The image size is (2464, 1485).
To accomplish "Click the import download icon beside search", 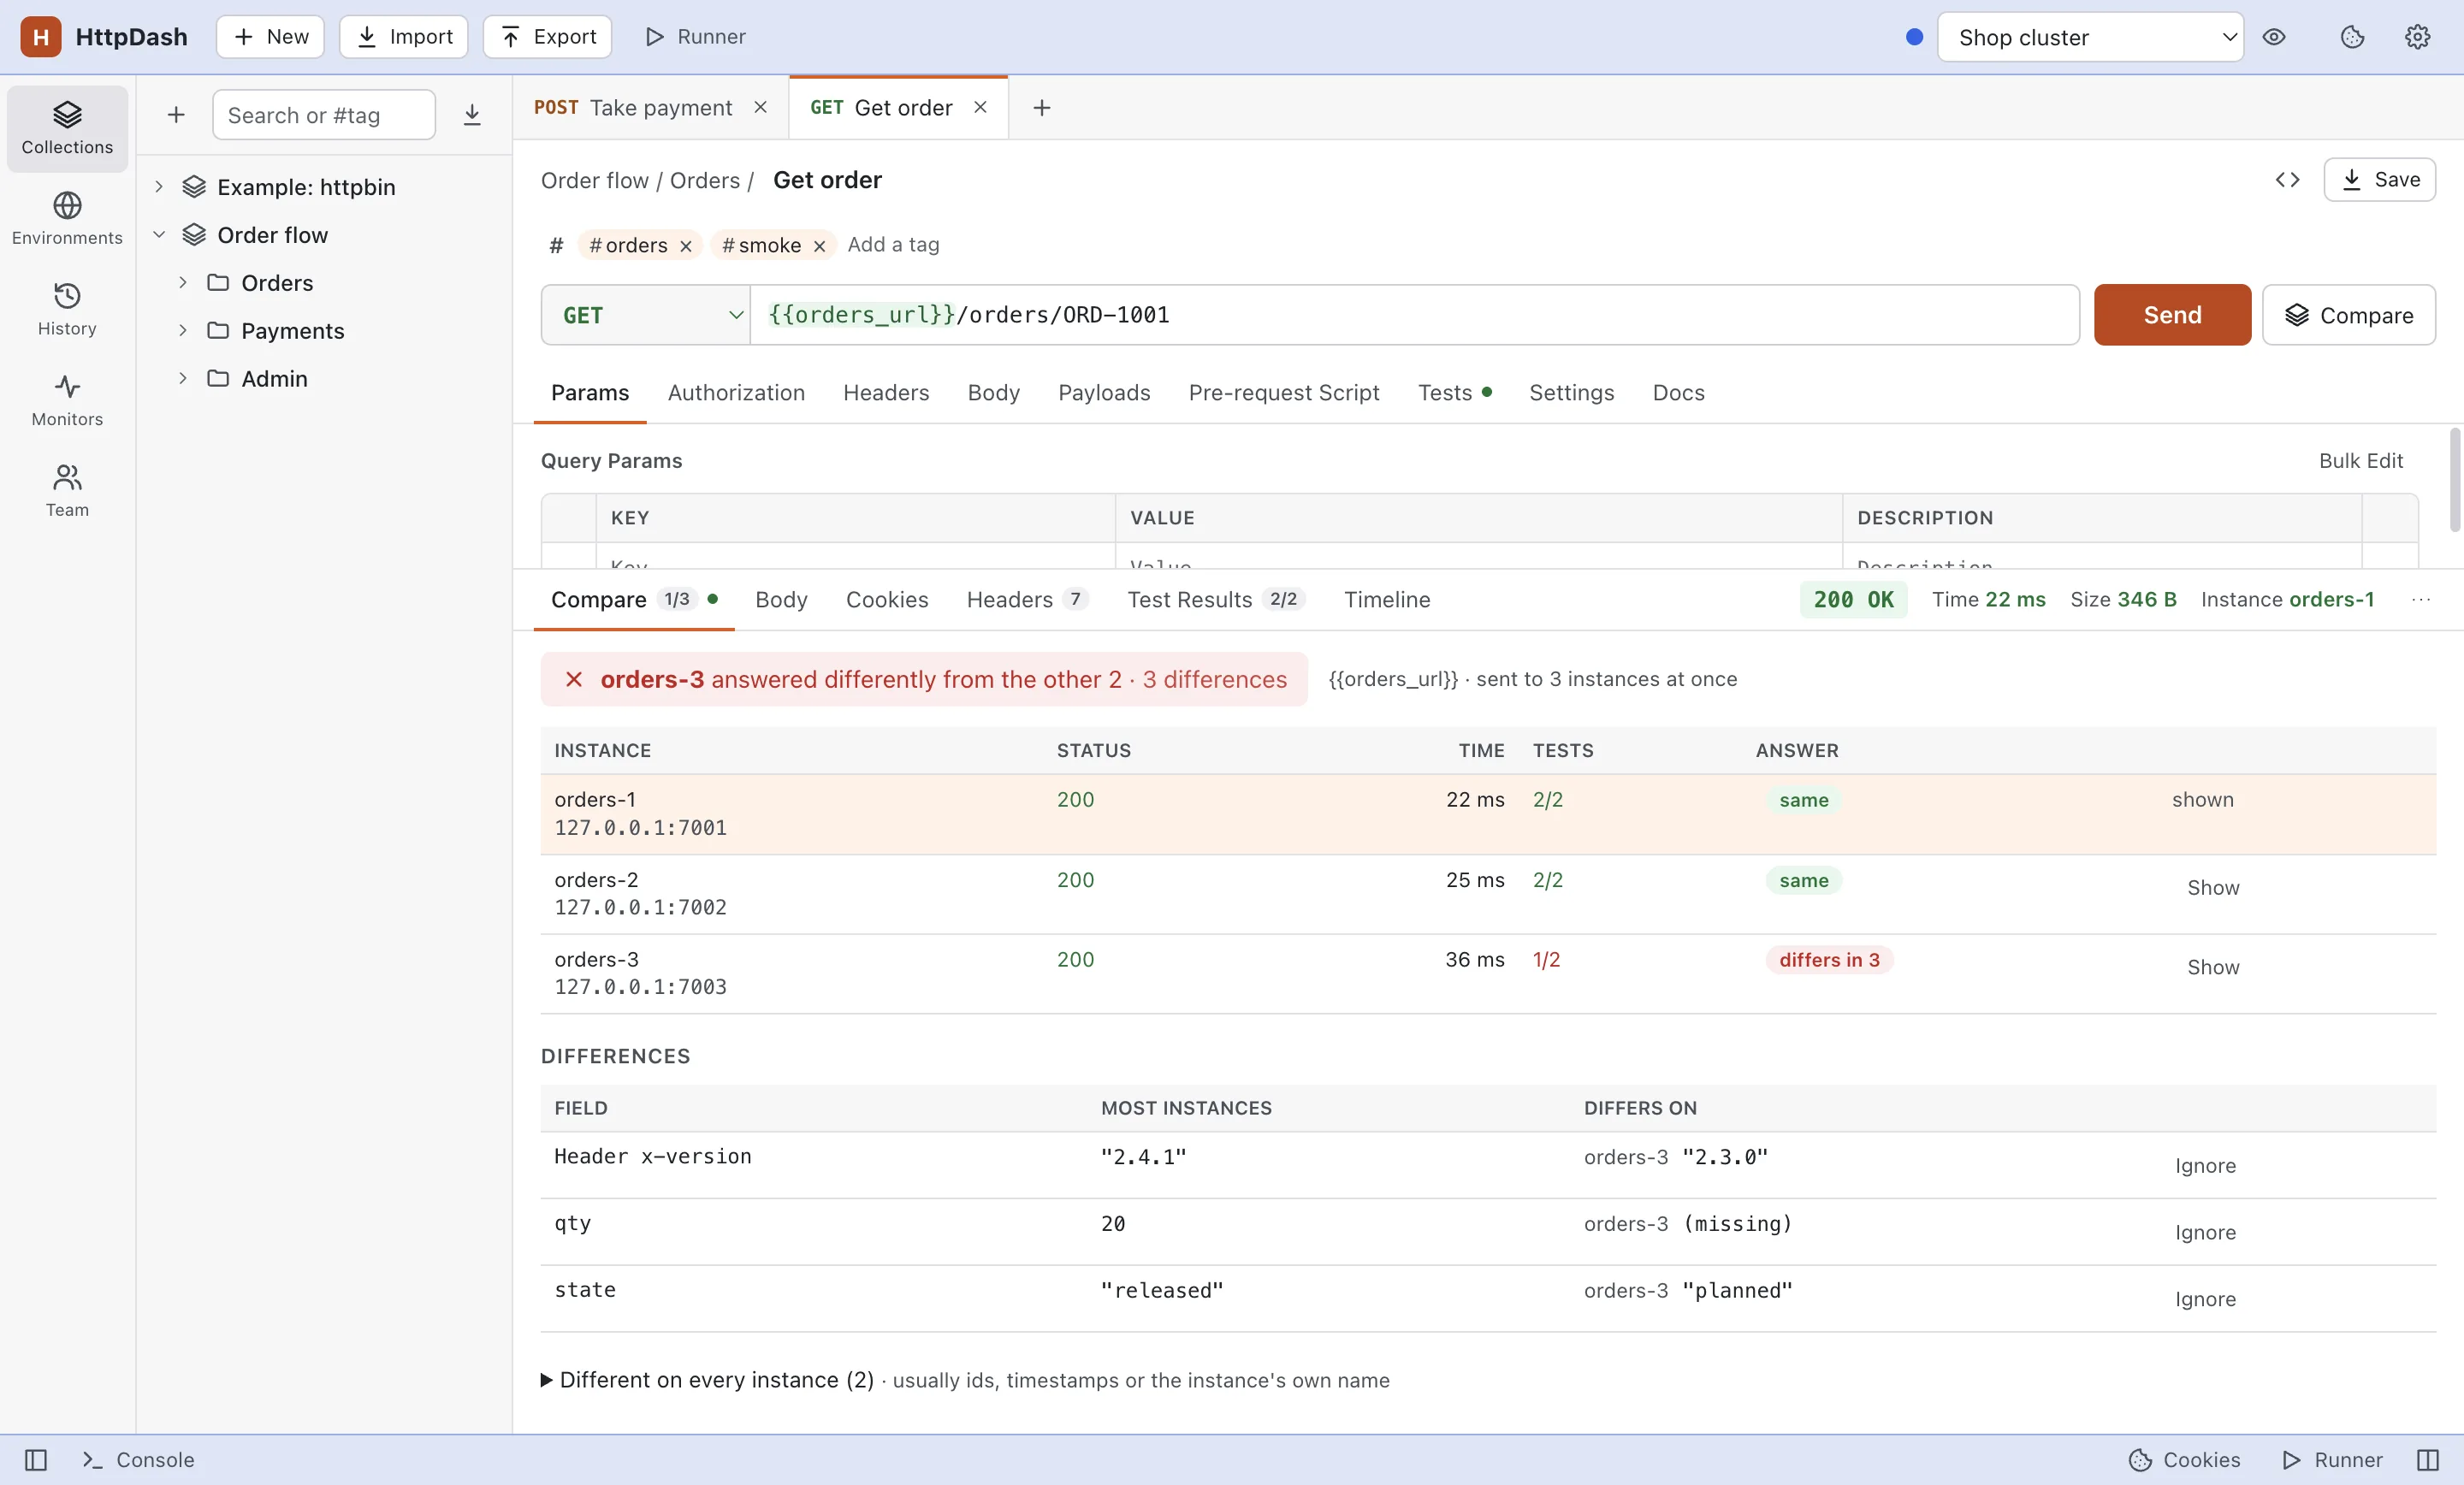I will [472, 115].
